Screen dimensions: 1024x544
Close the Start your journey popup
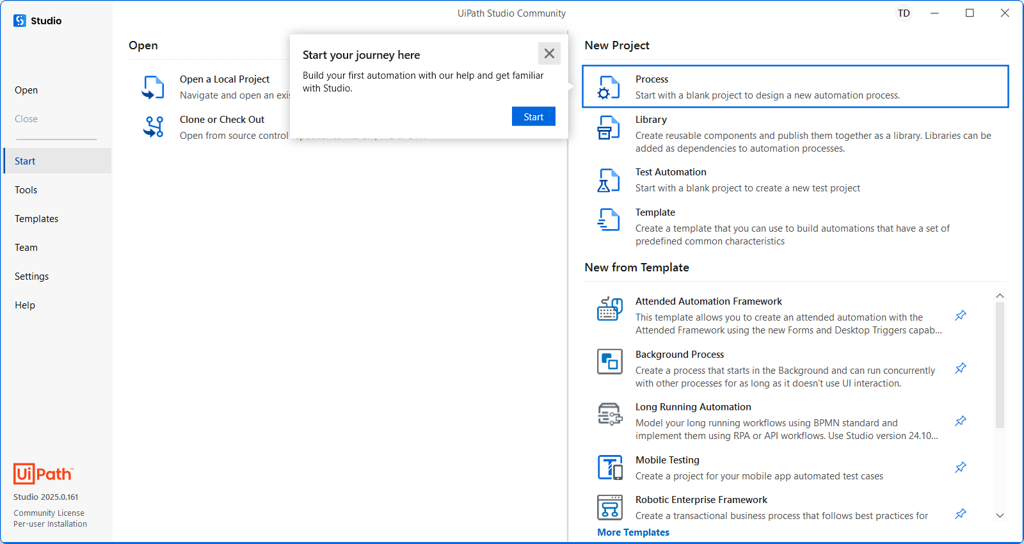pyautogui.click(x=549, y=54)
